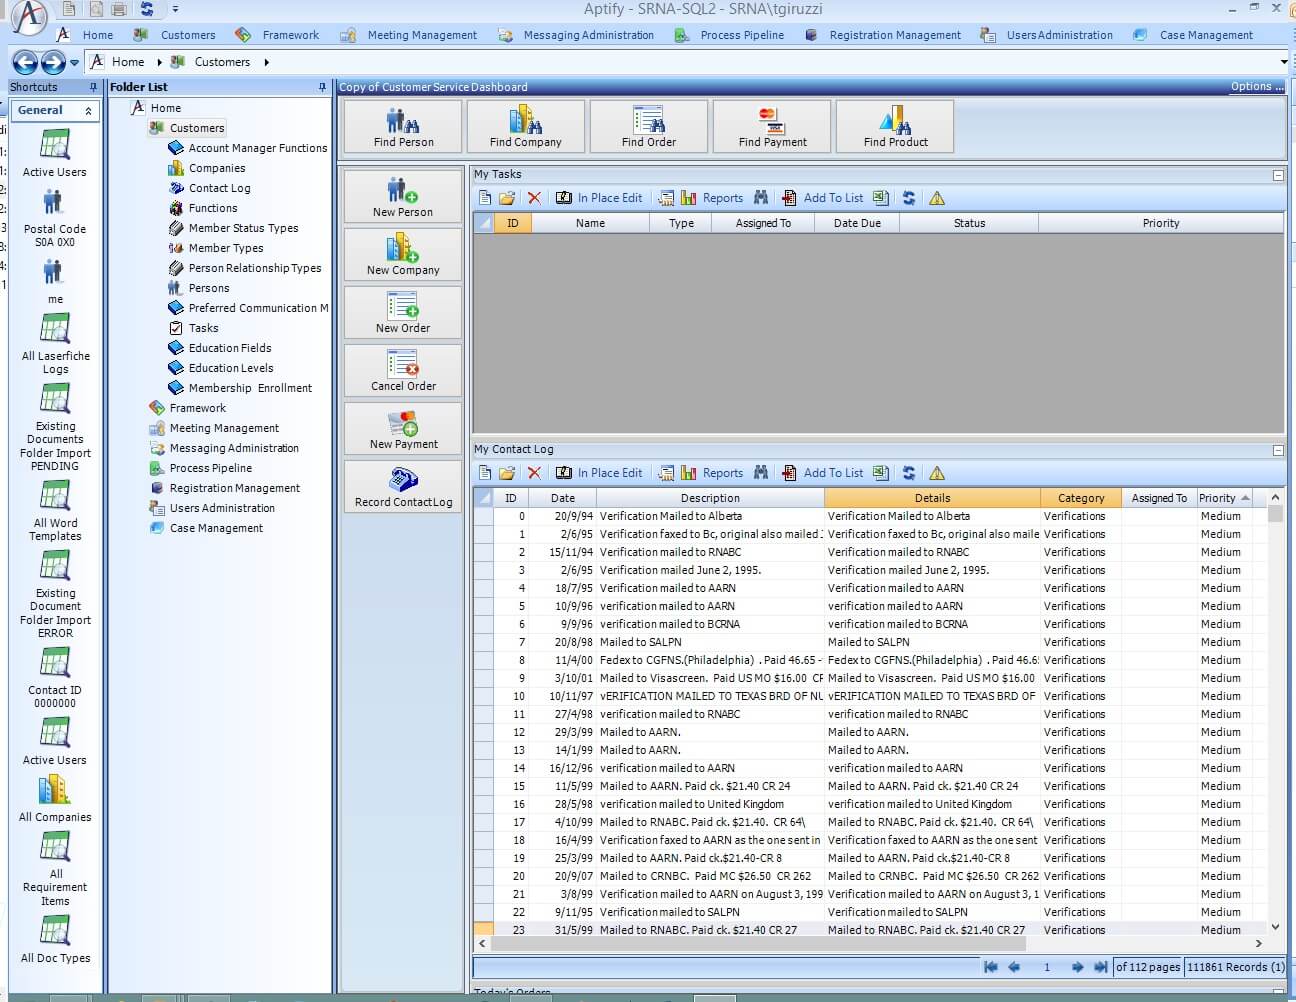1296x1002 pixels.
Task: Click the forward navigation arrow
Action: tap(53, 62)
